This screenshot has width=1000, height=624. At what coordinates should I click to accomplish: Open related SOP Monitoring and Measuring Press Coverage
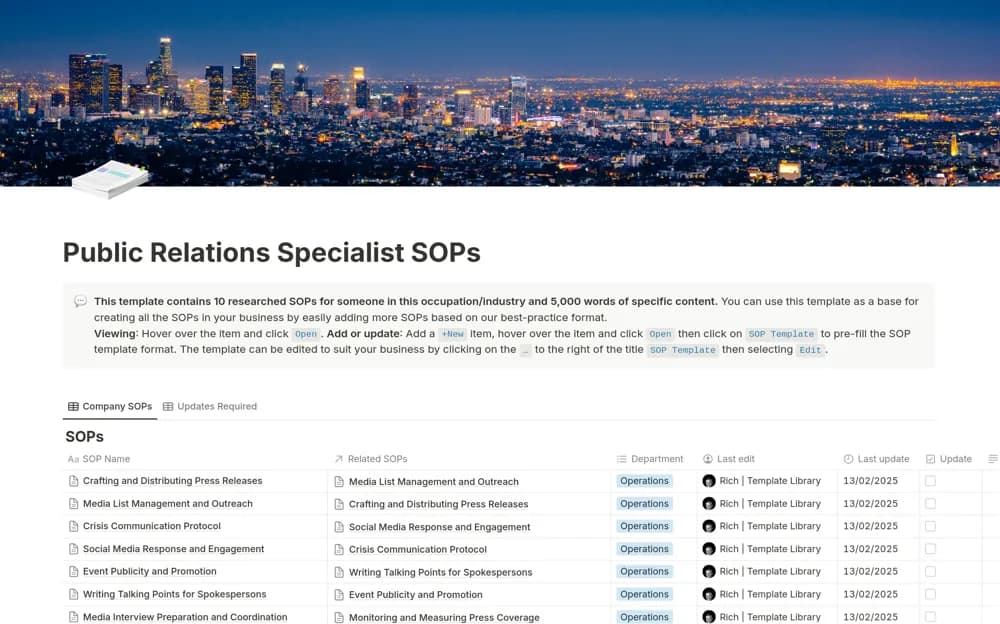click(444, 618)
